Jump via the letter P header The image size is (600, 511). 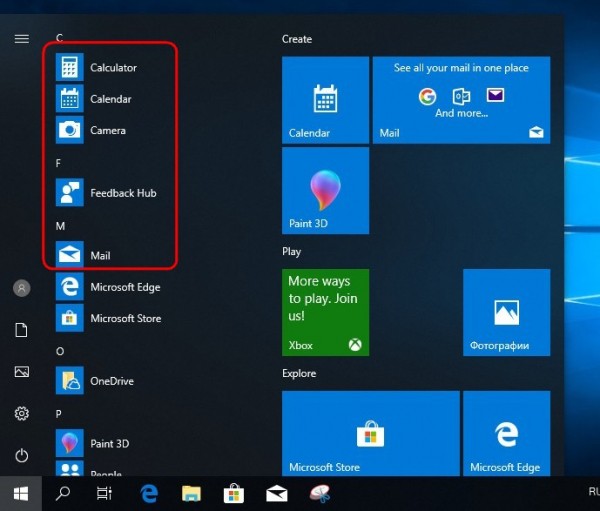pos(59,414)
